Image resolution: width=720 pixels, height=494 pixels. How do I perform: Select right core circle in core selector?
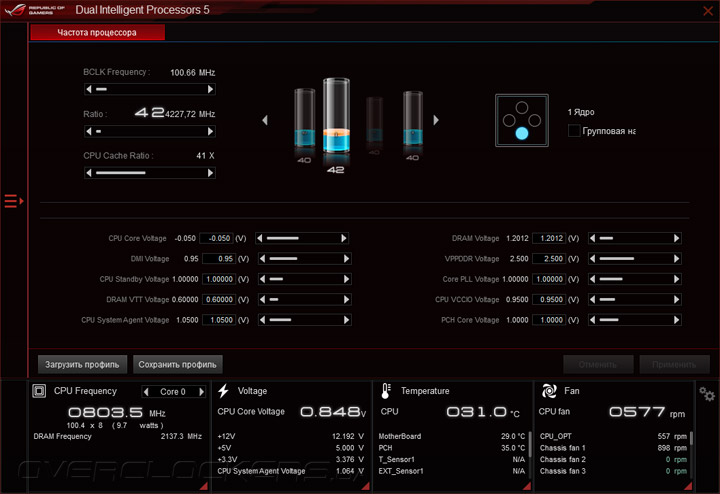coord(534,120)
